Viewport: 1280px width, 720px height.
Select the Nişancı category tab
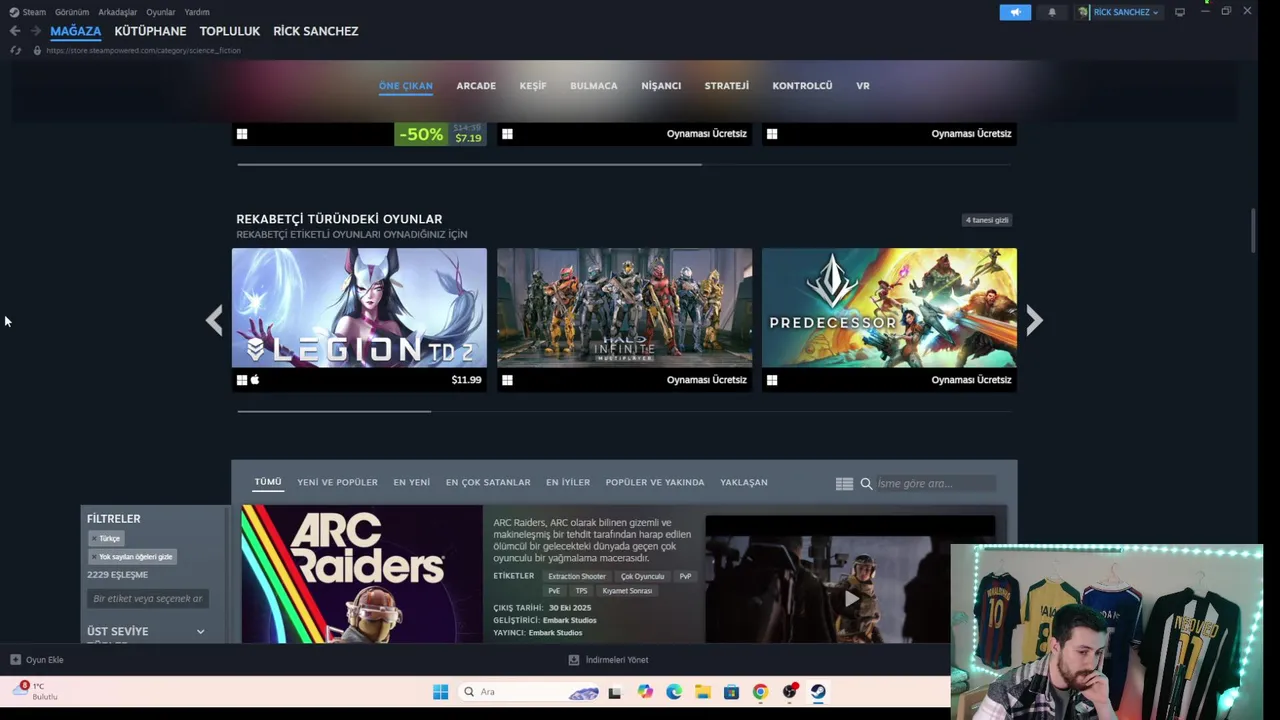661,86
